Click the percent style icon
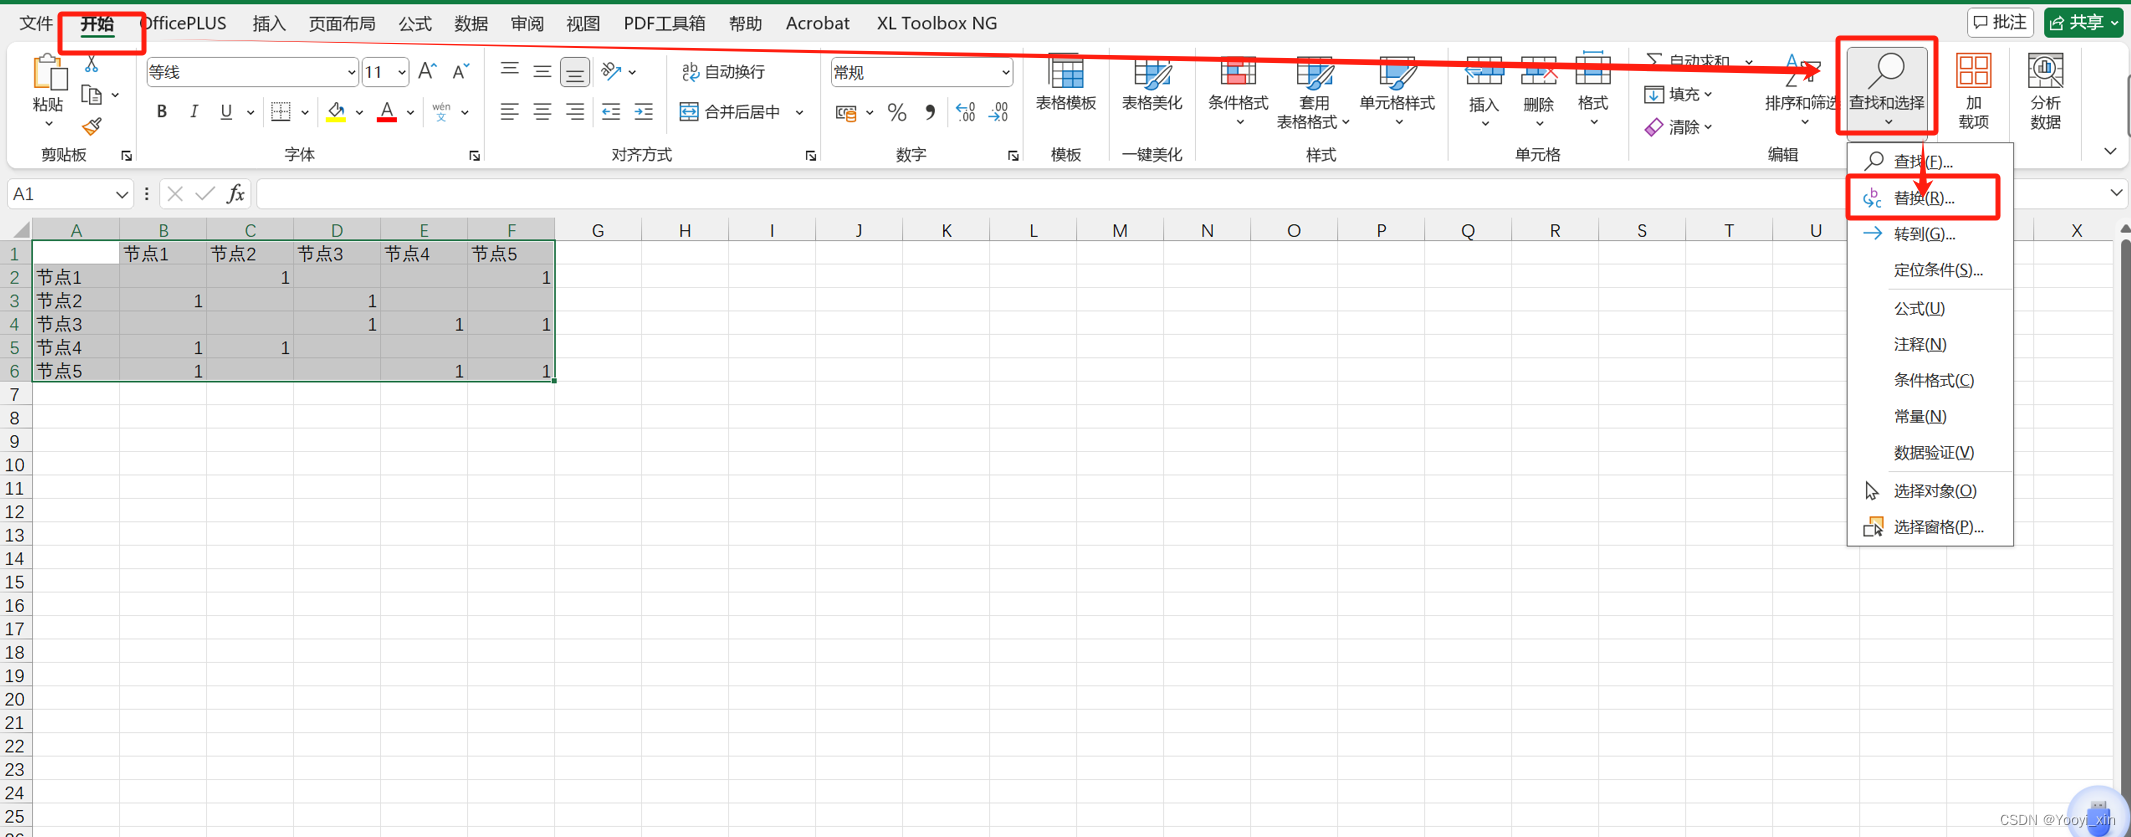Image resolution: width=2131 pixels, height=837 pixels. (x=897, y=113)
